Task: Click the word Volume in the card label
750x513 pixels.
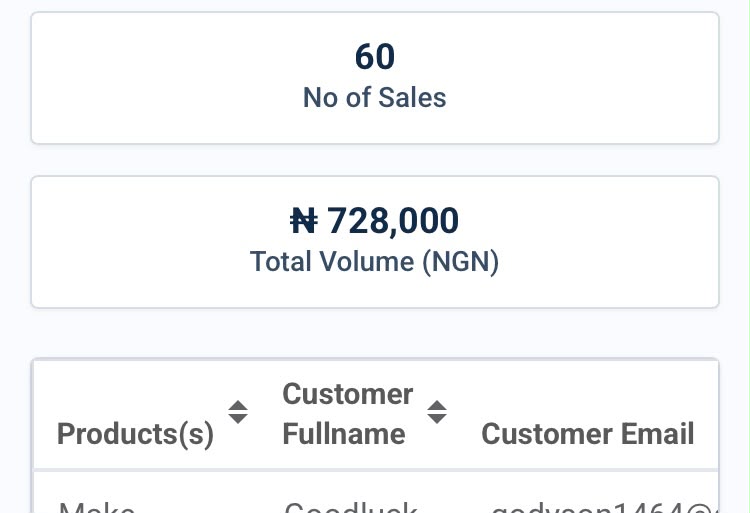Action: (366, 262)
